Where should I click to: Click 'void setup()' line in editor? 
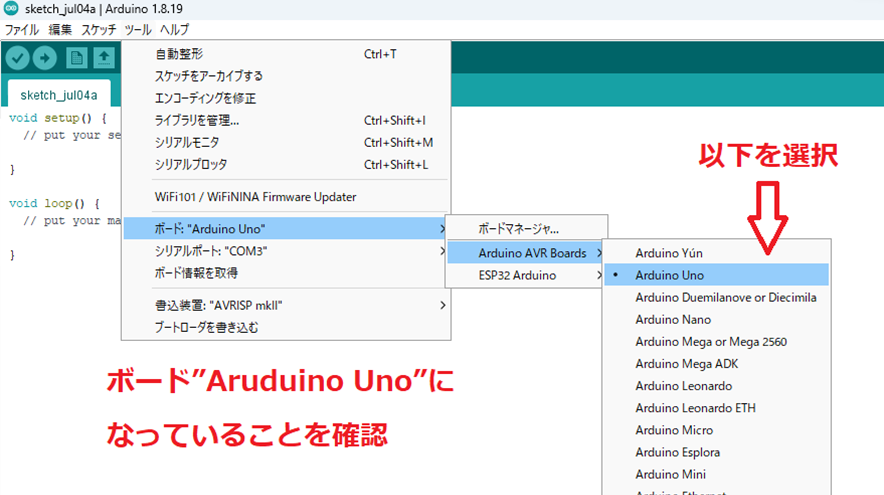pyautogui.click(x=58, y=118)
